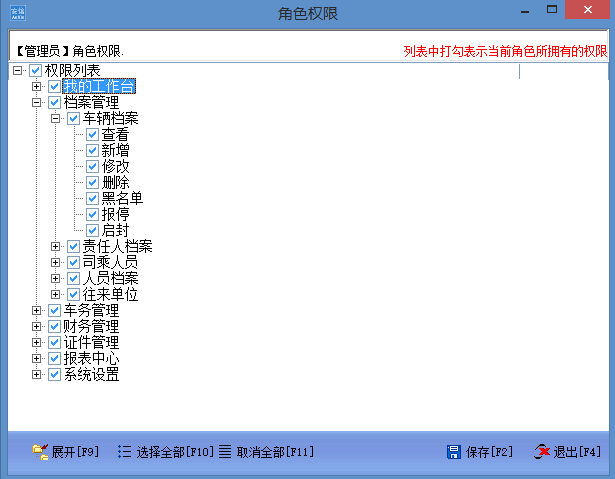Uncheck the 新增 permission checkbox
Screen dimensions: 615x479
coord(93,150)
